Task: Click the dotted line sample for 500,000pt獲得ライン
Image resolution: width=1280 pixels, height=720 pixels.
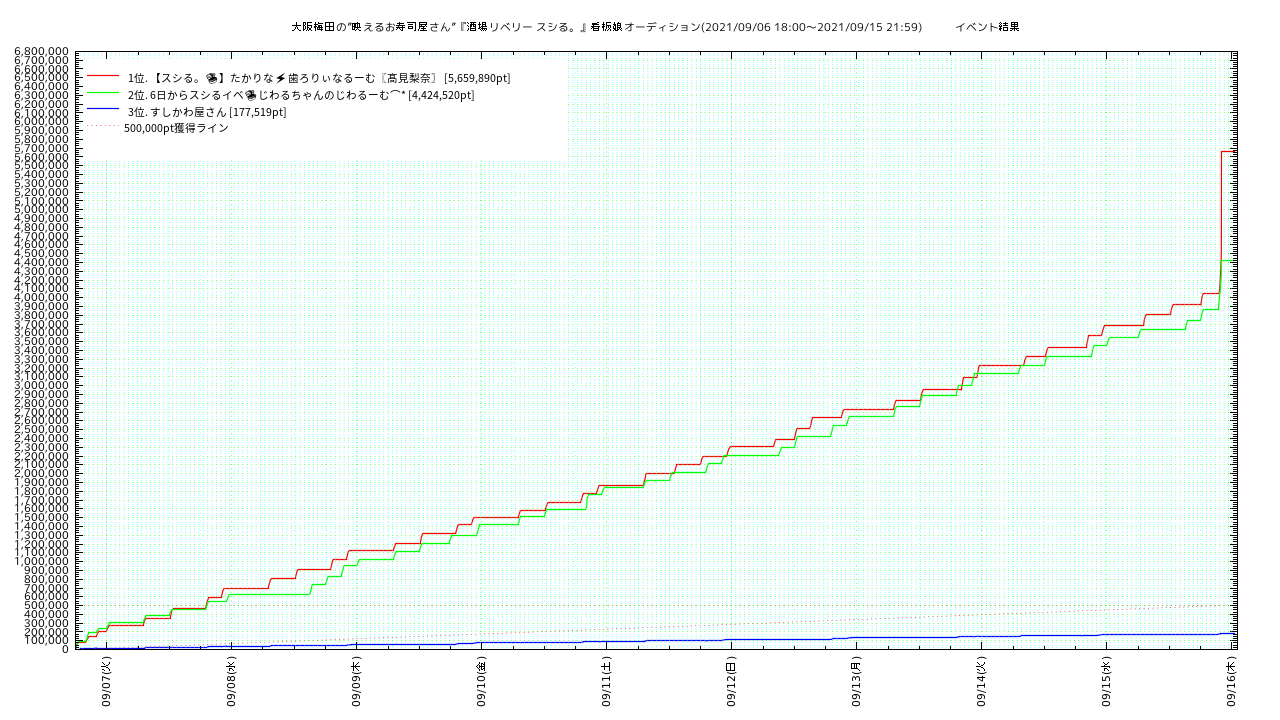Action: [104, 127]
